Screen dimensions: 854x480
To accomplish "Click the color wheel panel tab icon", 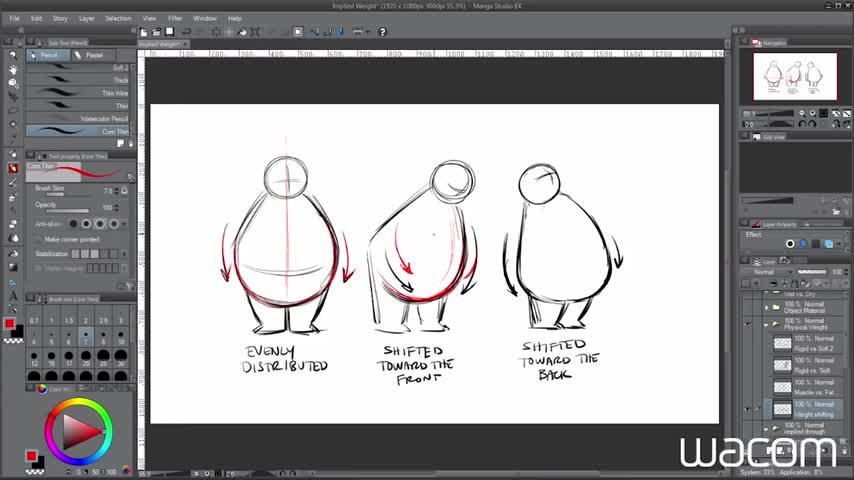I will click(x=42, y=388).
